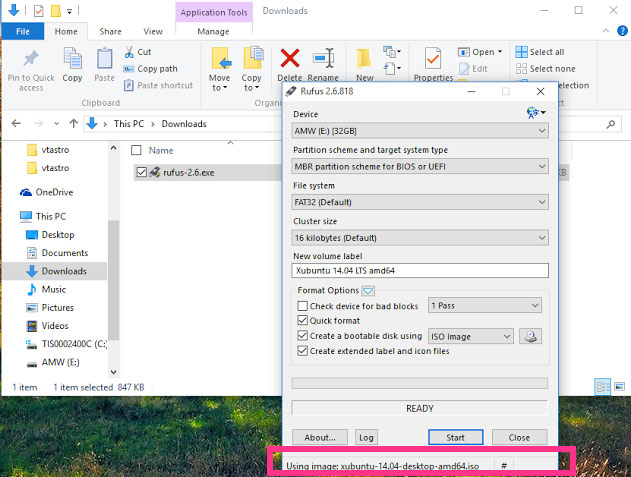This screenshot has width=631, height=477.
Task: Click the quick access New folder icon
Action: 56,11
